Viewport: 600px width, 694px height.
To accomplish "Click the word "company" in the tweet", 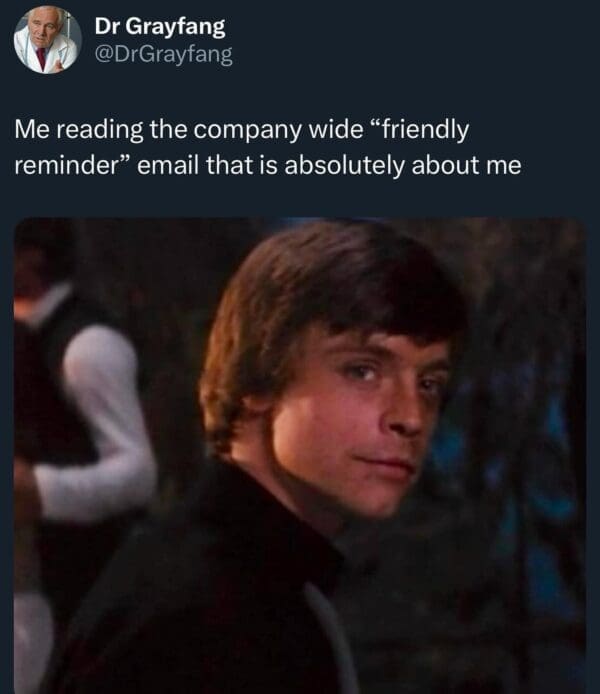I will pos(247,131).
